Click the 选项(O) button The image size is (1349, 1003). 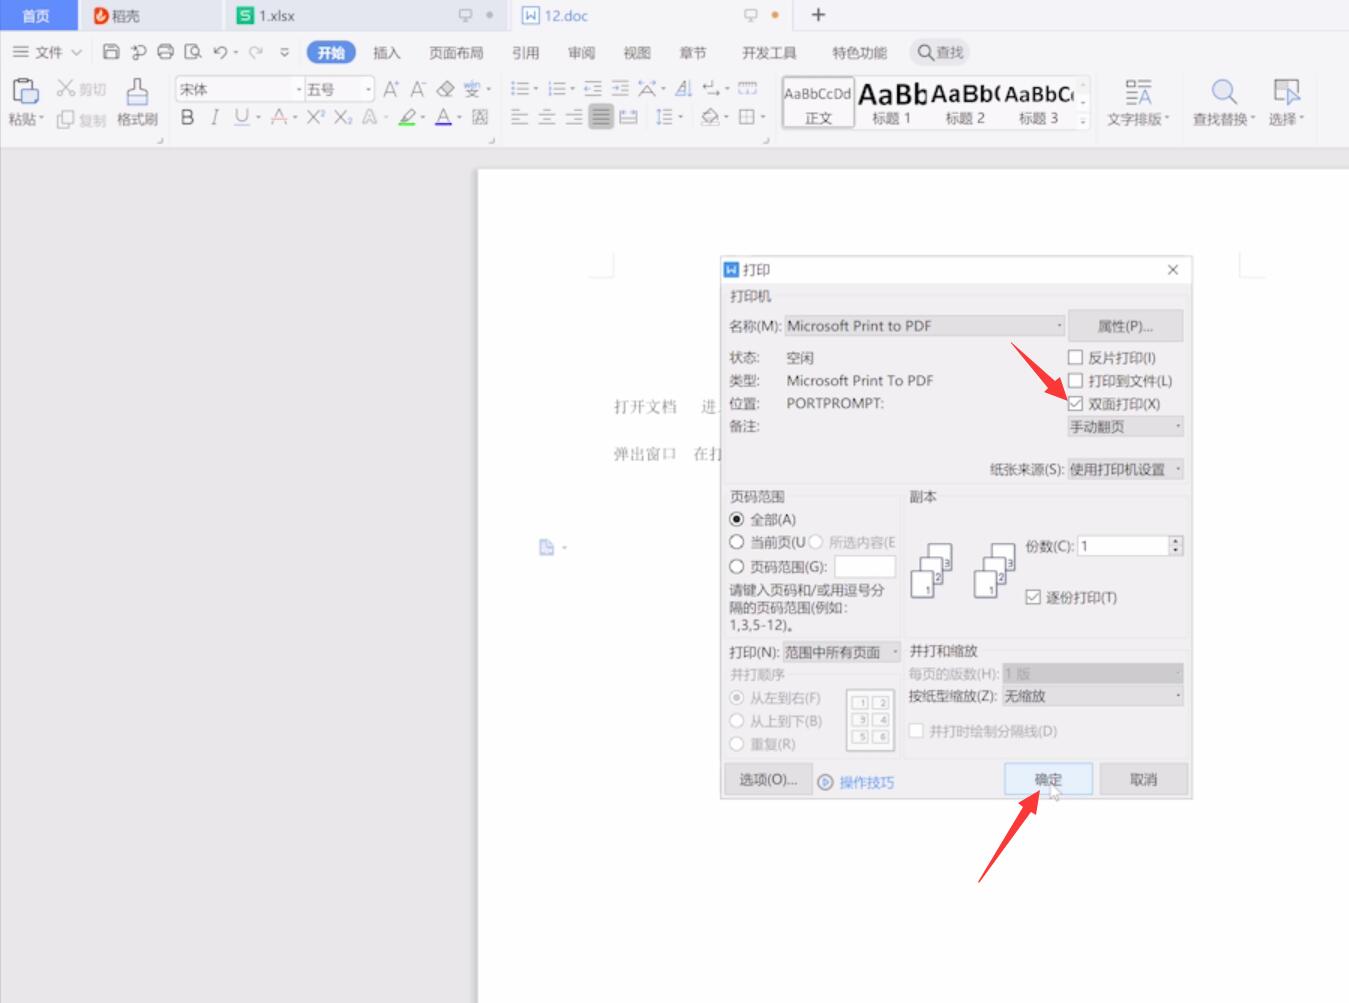768,780
